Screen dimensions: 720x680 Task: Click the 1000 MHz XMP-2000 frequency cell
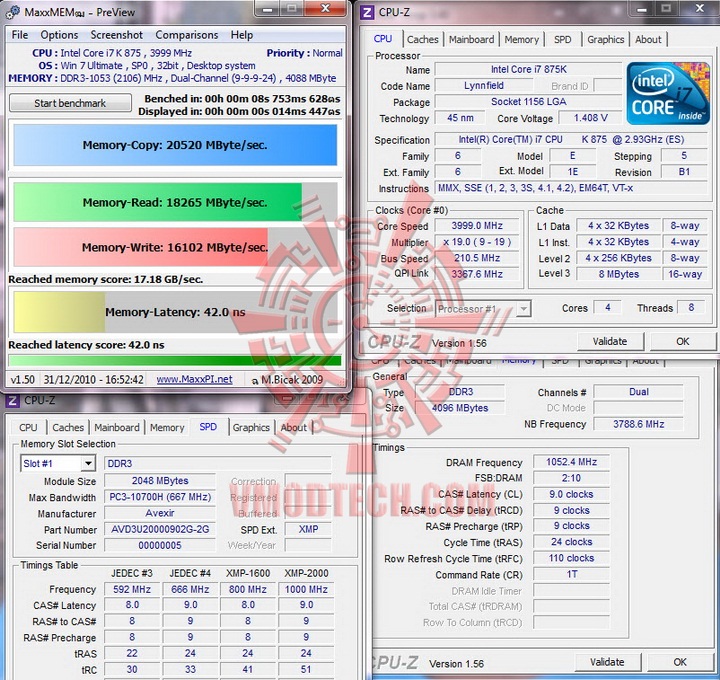click(306, 589)
